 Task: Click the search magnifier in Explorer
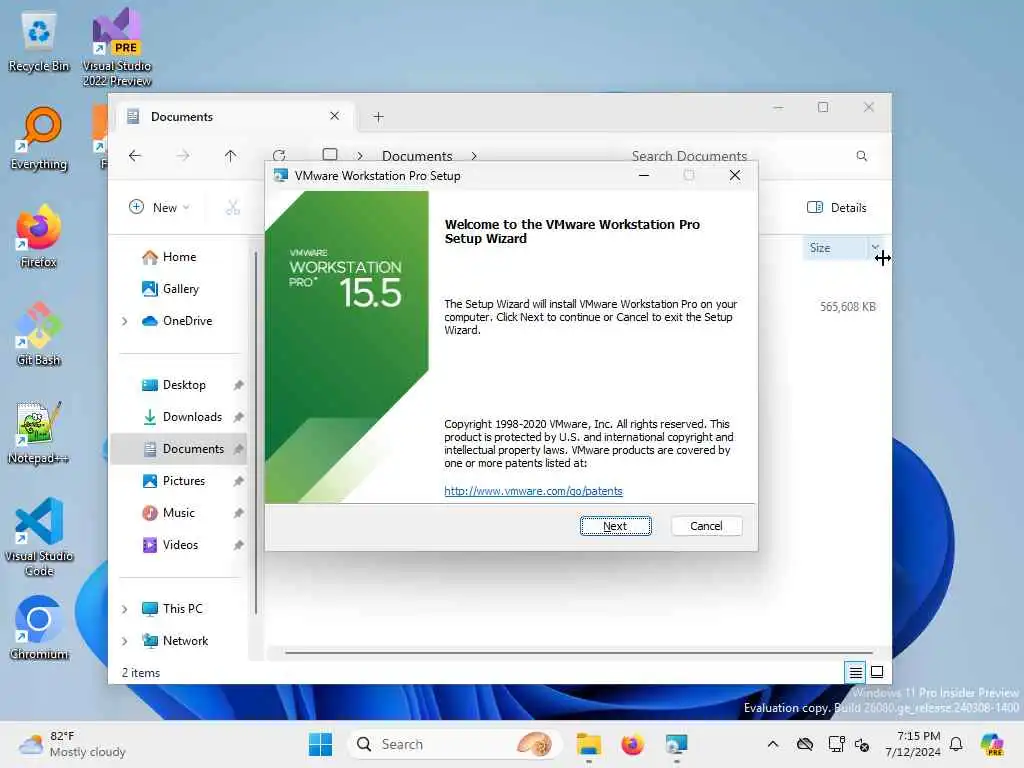click(861, 155)
